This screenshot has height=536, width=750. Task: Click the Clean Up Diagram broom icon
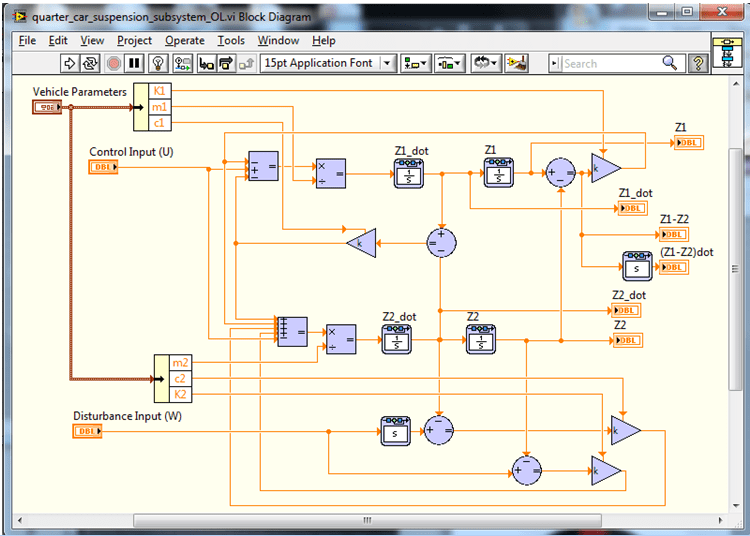tap(517, 63)
